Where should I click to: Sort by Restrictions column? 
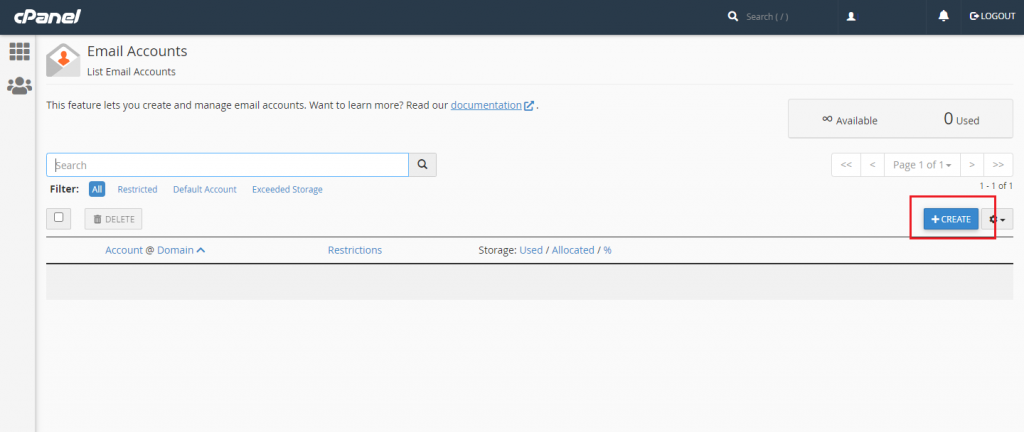pos(355,250)
